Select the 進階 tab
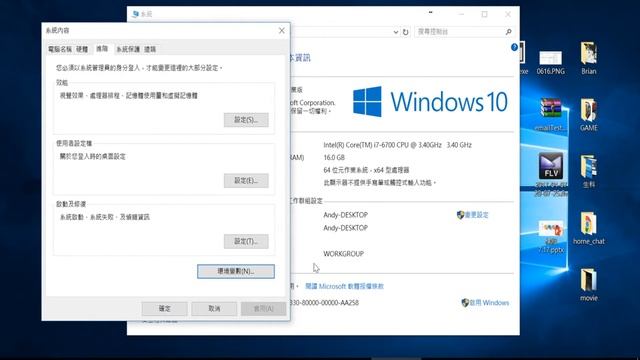The height and width of the screenshot is (360, 640). point(102,49)
